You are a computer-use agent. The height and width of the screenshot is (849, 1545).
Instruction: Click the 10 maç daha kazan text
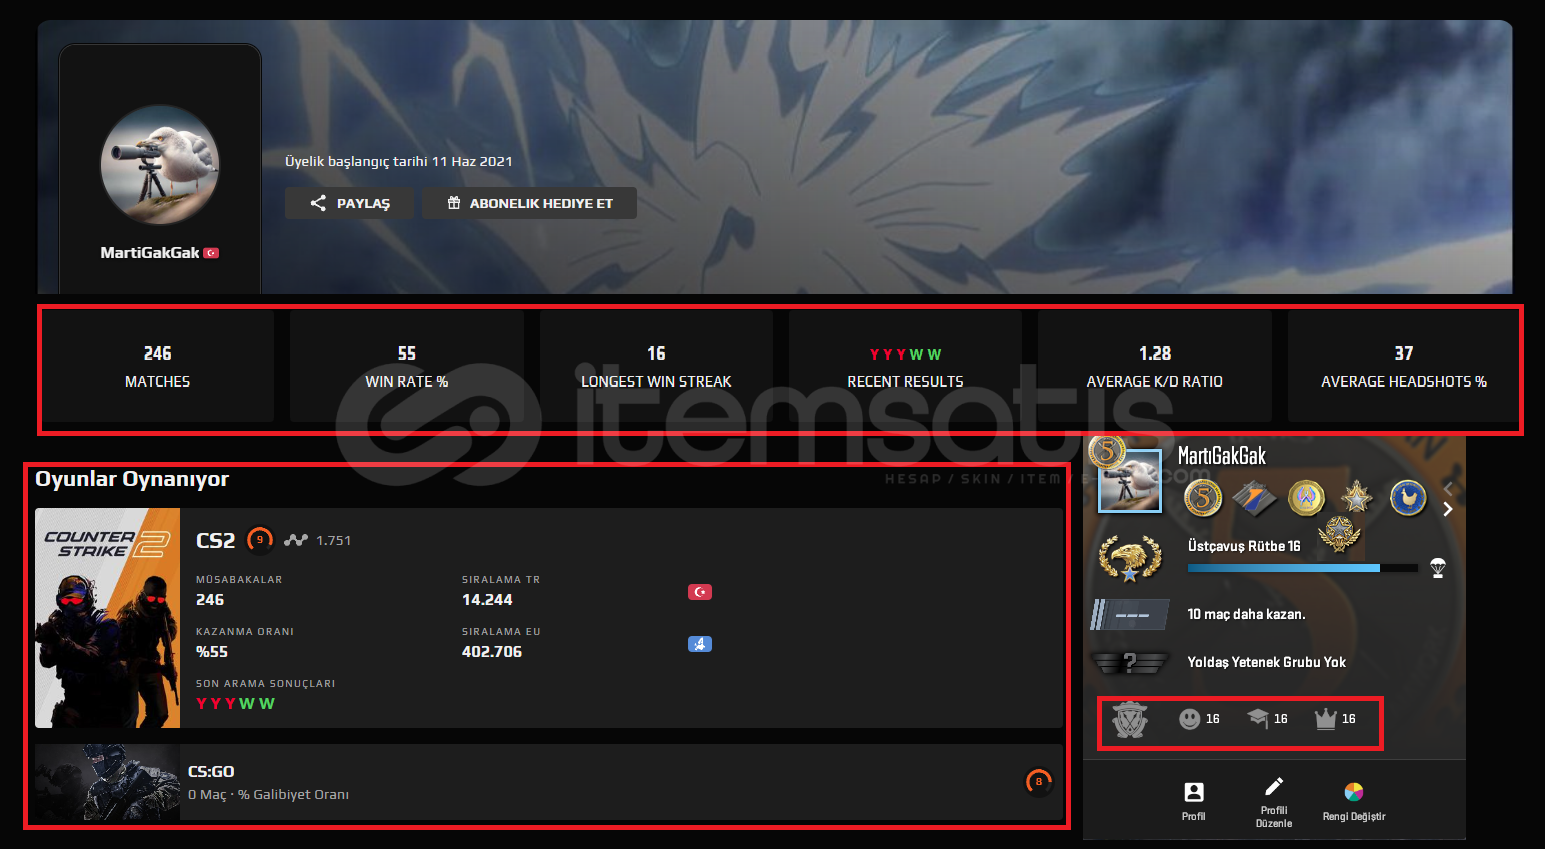(x=1246, y=614)
